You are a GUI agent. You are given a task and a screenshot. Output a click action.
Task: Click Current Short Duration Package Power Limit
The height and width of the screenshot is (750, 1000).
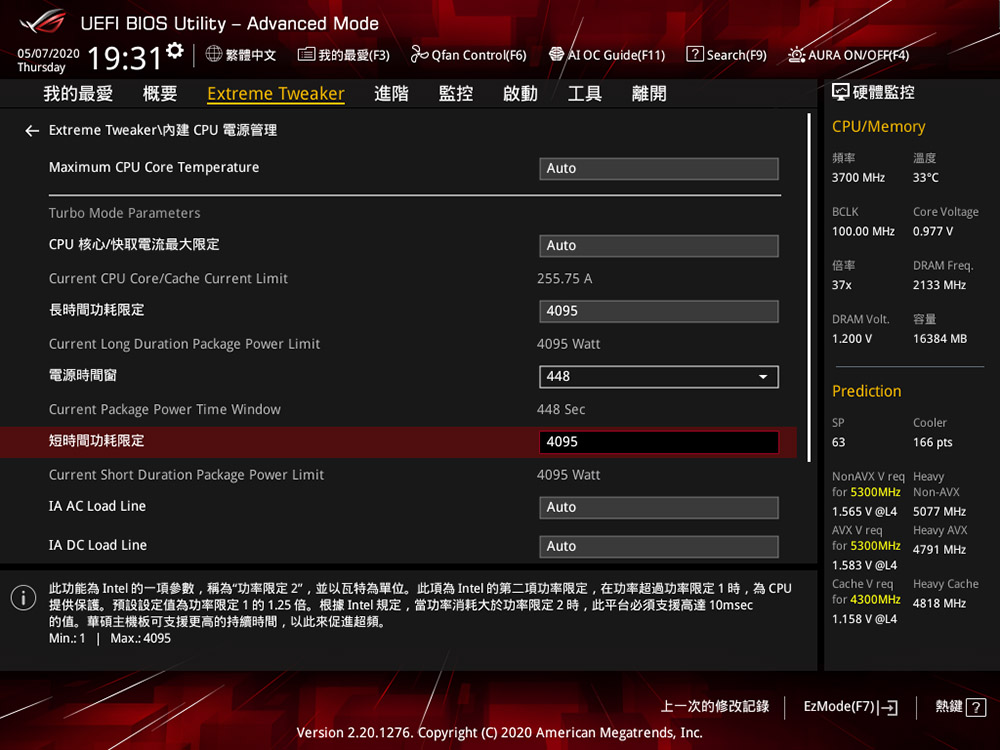click(186, 475)
